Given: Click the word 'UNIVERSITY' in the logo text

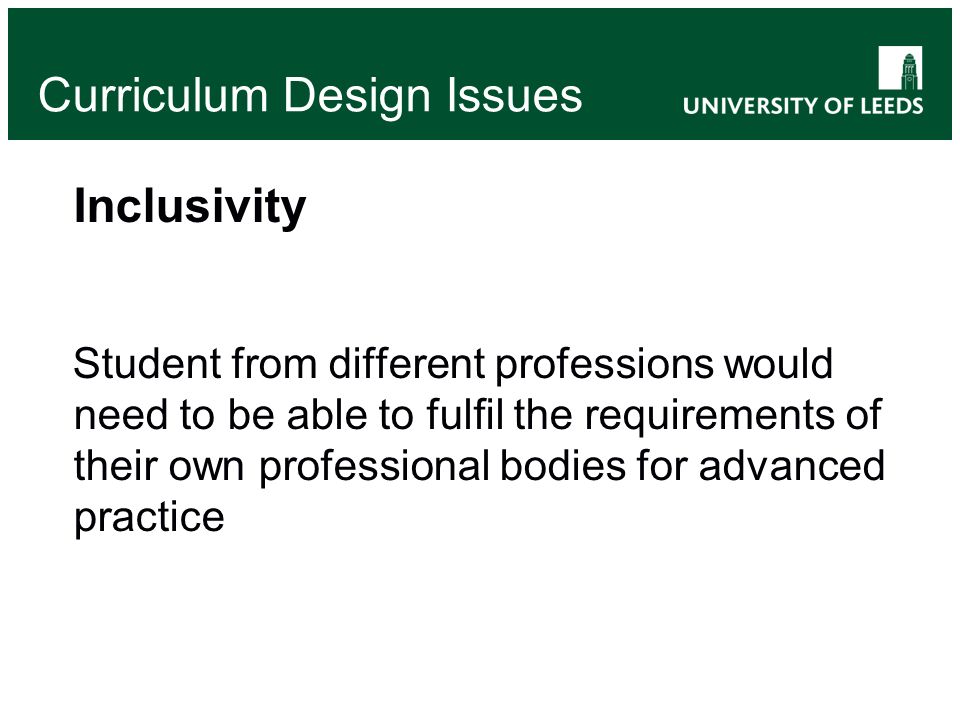Looking at the screenshot, I should [x=750, y=106].
